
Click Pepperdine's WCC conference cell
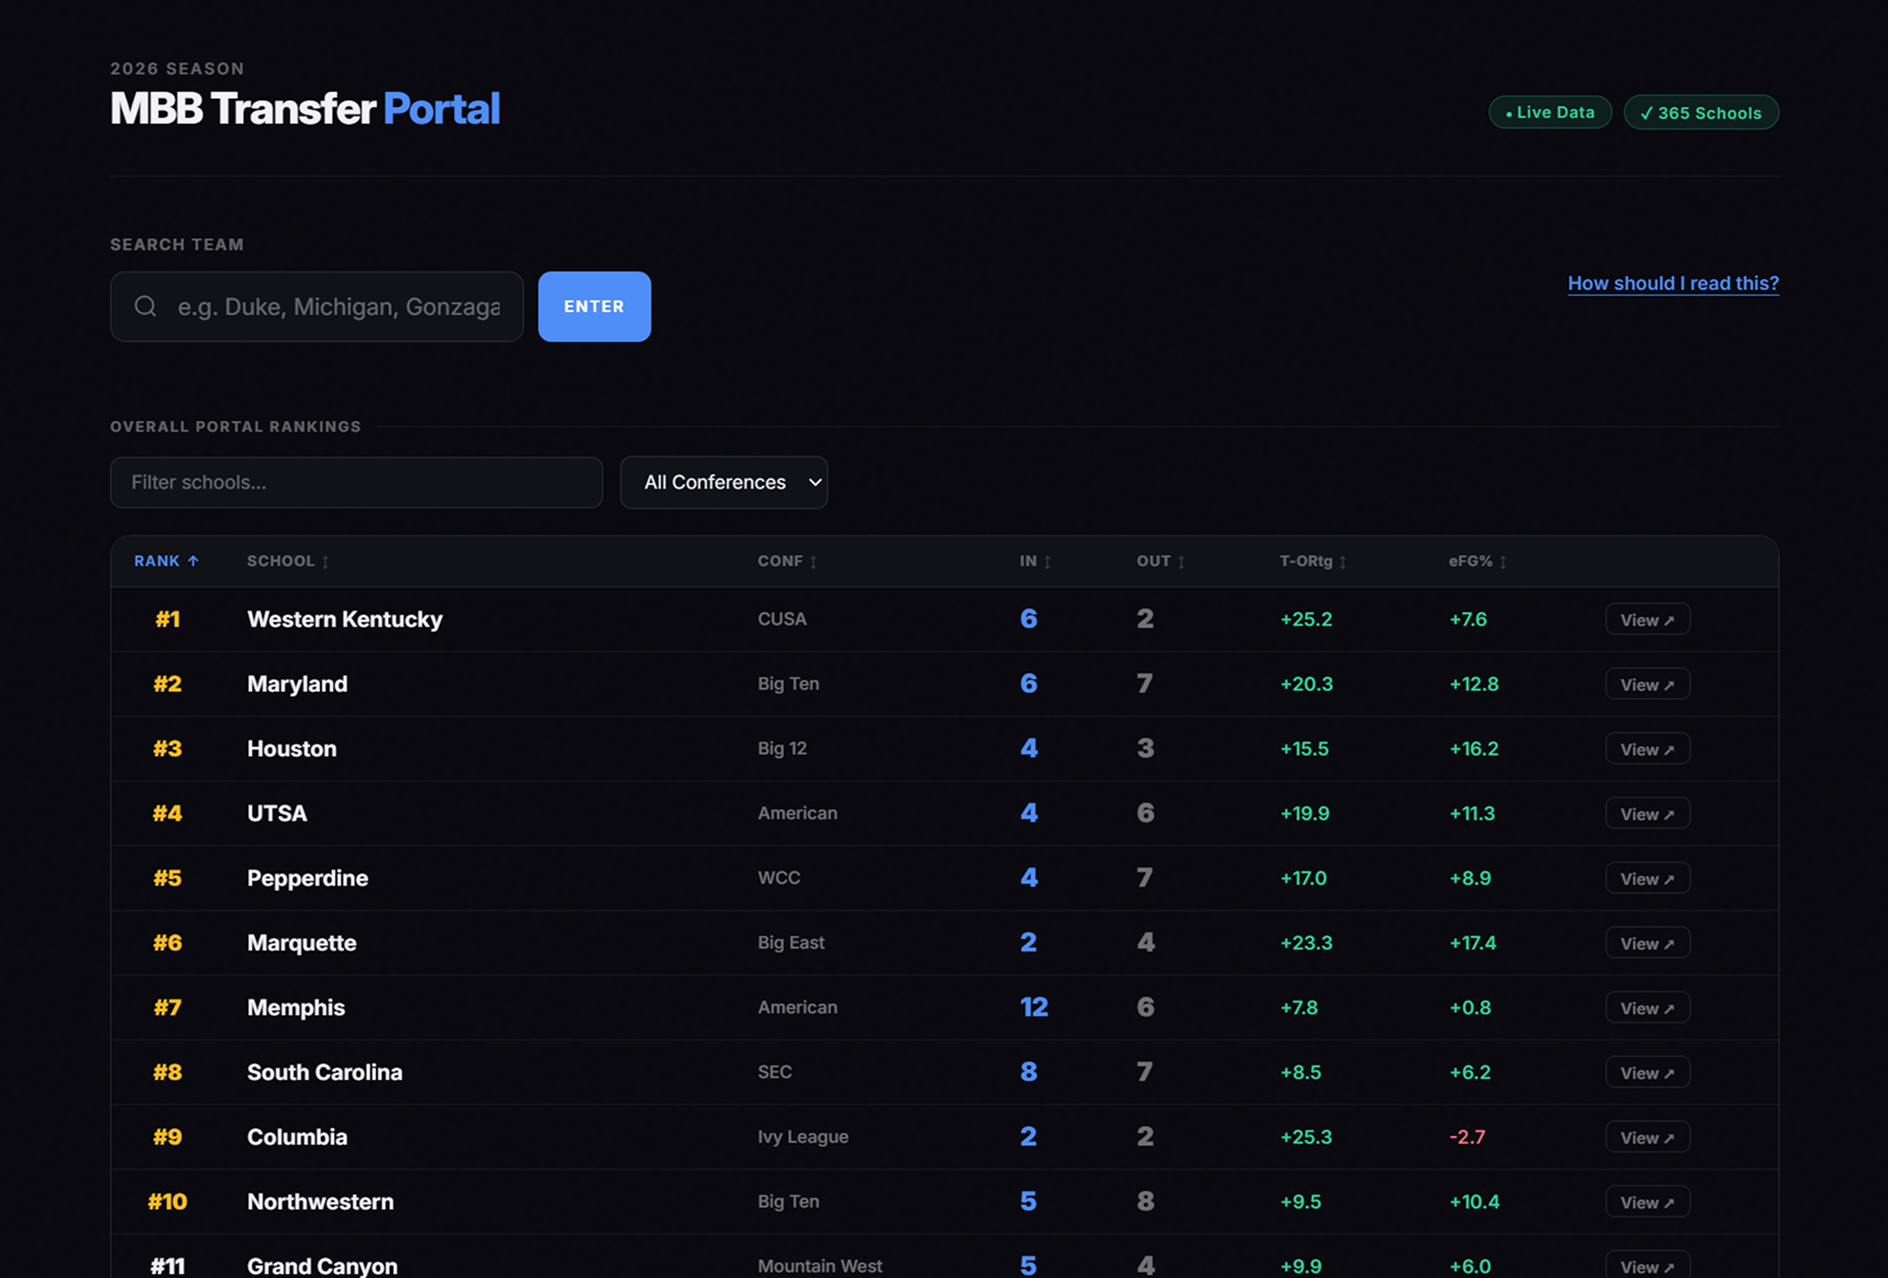click(x=779, y=878)
